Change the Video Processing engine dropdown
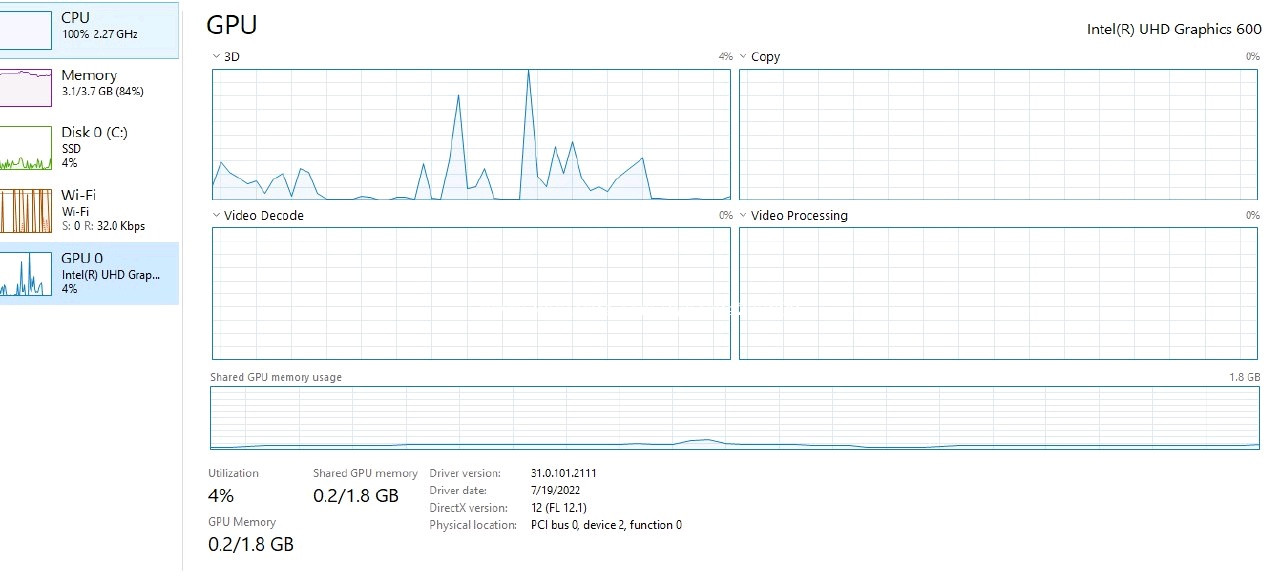1280x587 pixels. (x=793, y=215)
